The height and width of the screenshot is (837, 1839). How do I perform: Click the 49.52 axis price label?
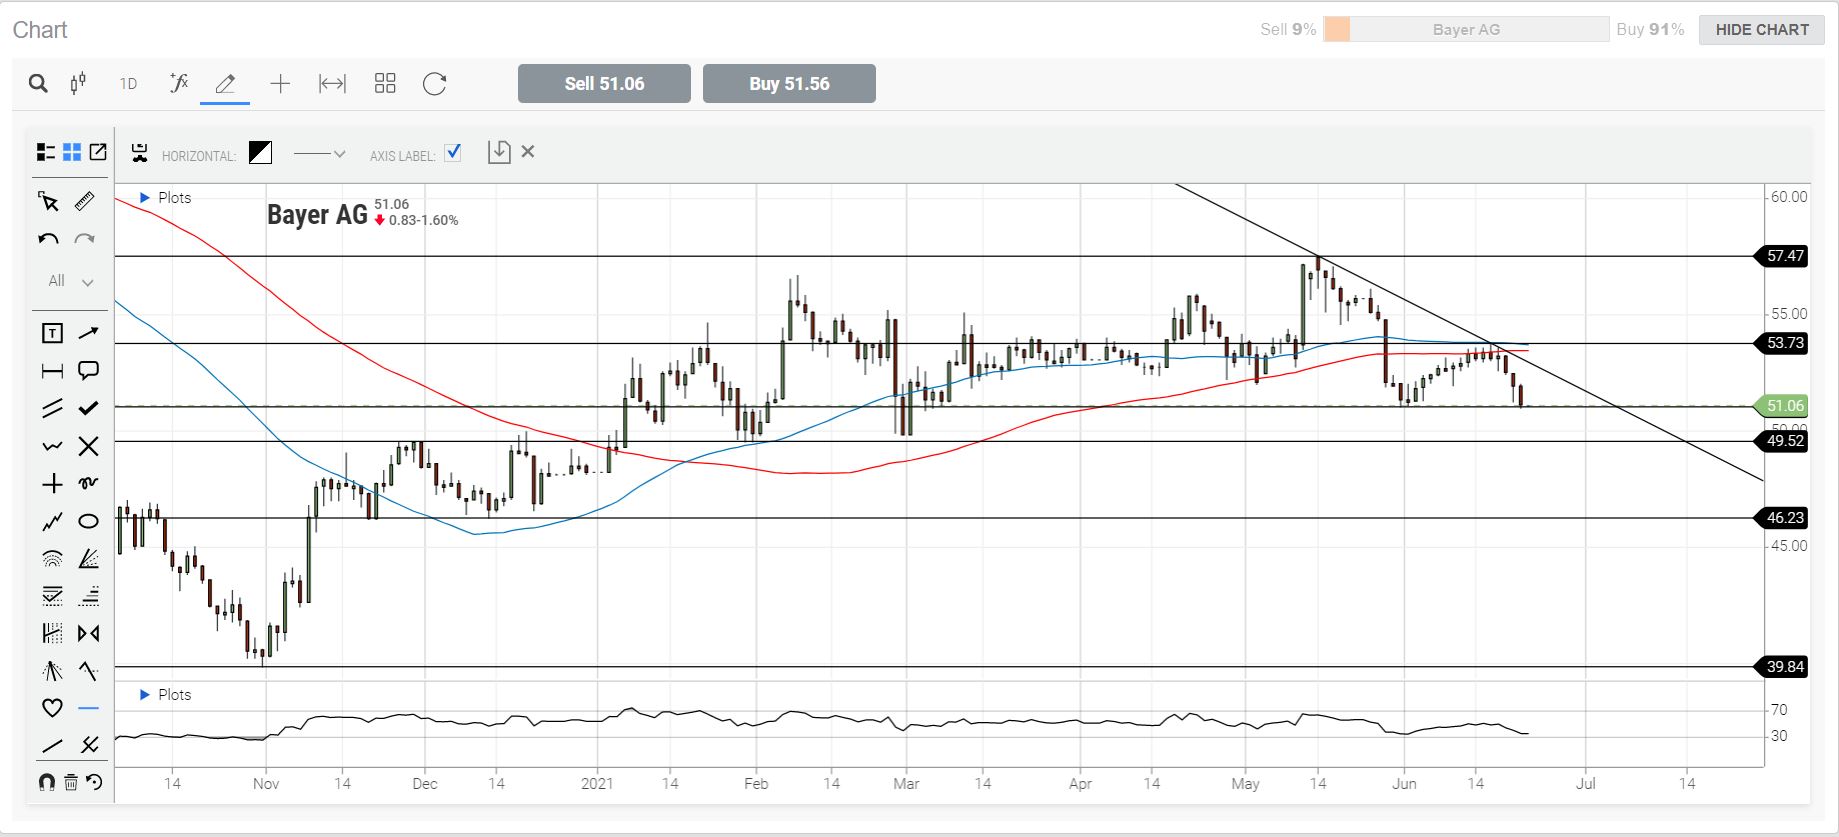click(1782, 441)
